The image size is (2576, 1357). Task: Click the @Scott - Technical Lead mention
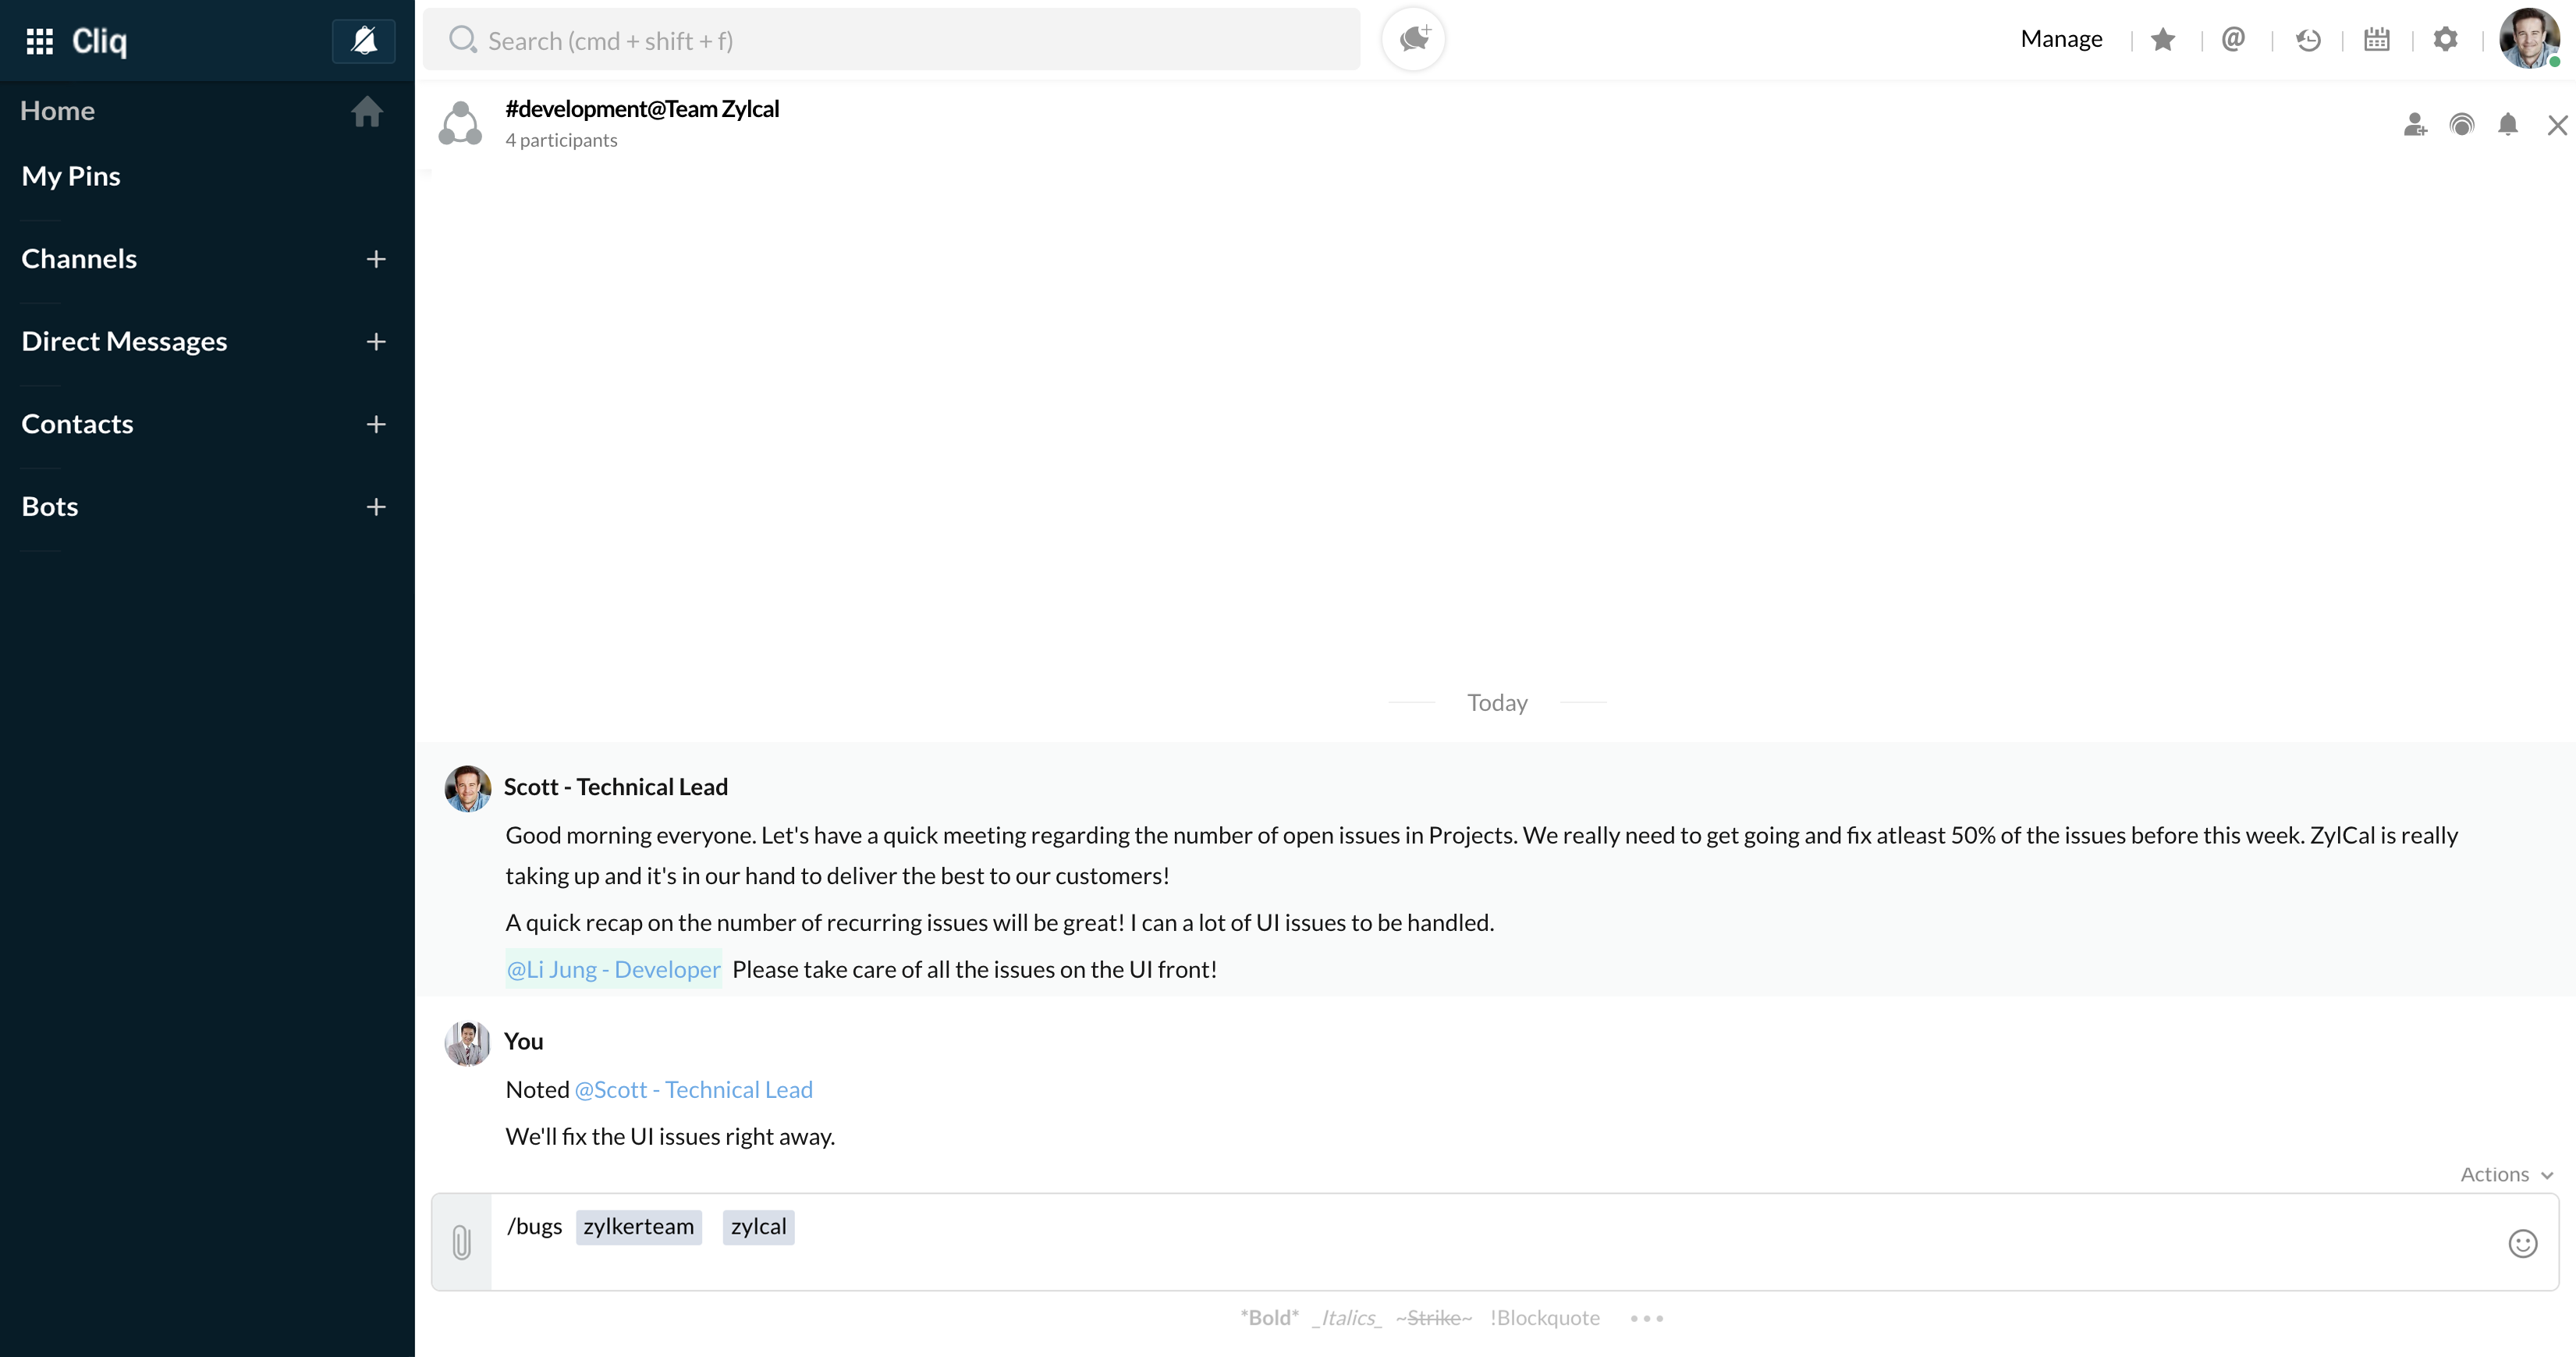[x=694, y=1089]
